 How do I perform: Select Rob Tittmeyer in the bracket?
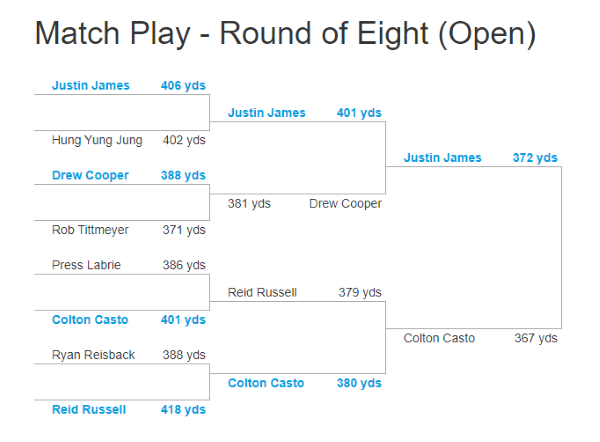pos(90,230)
